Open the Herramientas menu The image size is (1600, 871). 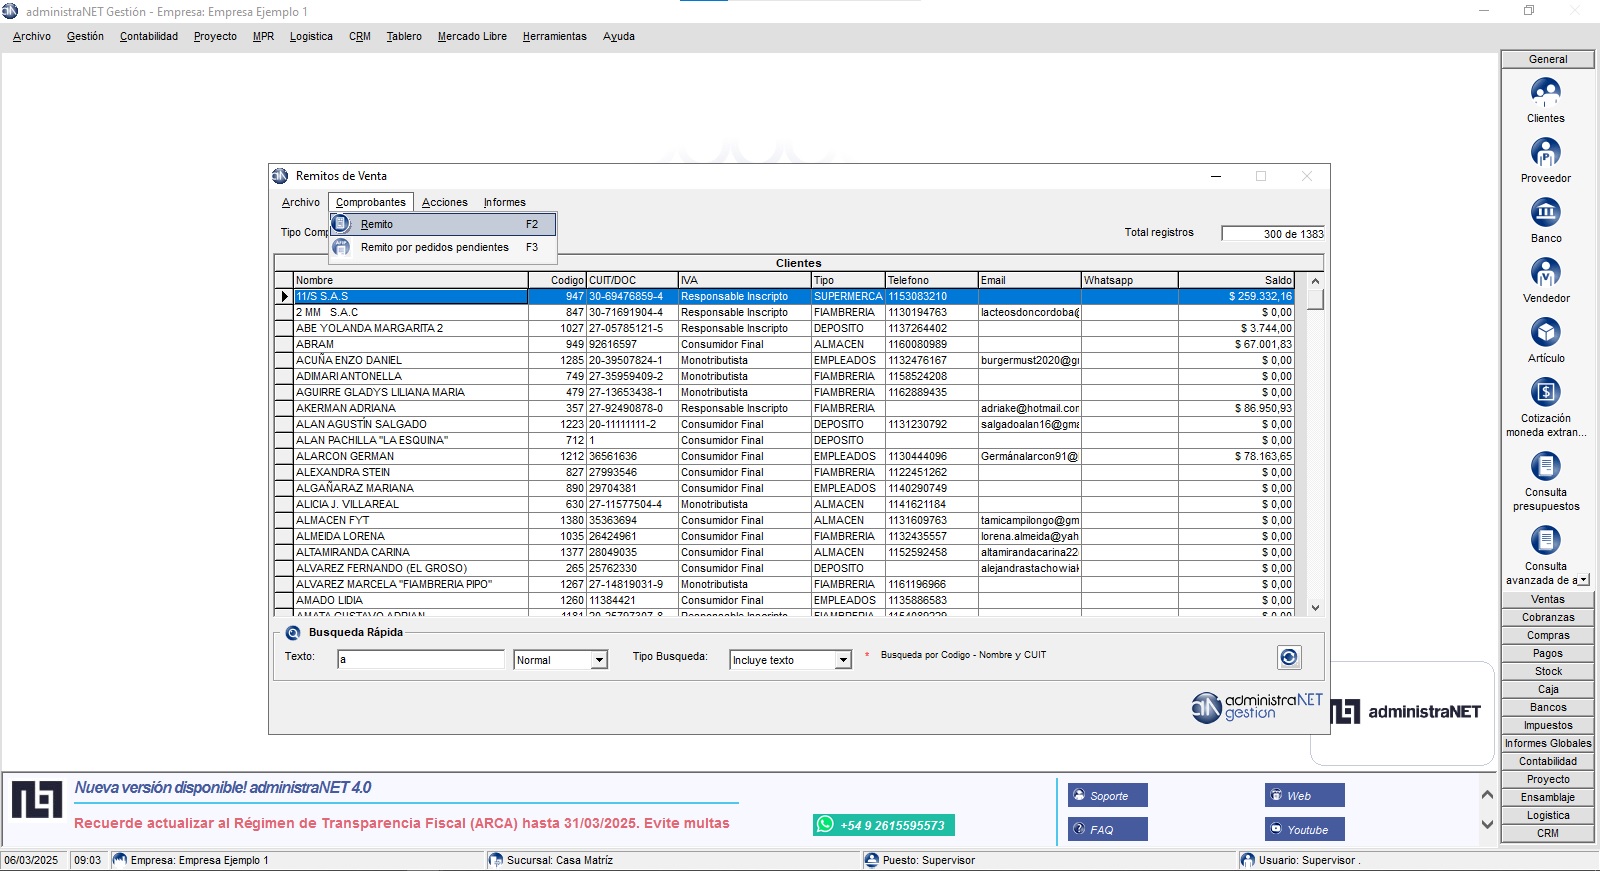tap(555, 37)
